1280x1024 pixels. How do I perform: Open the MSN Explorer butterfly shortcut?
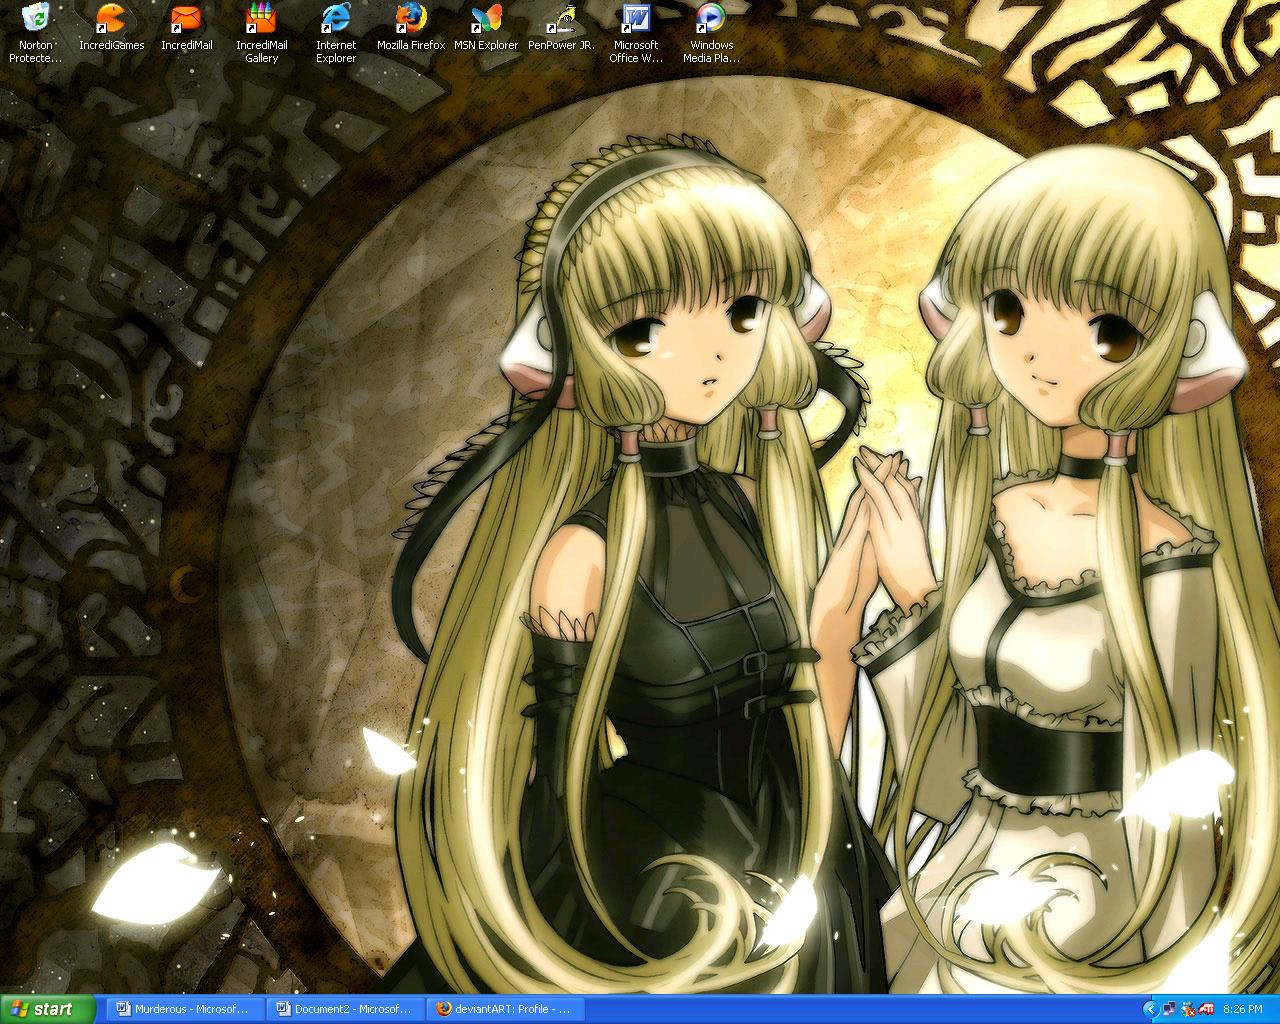point(486,27)
